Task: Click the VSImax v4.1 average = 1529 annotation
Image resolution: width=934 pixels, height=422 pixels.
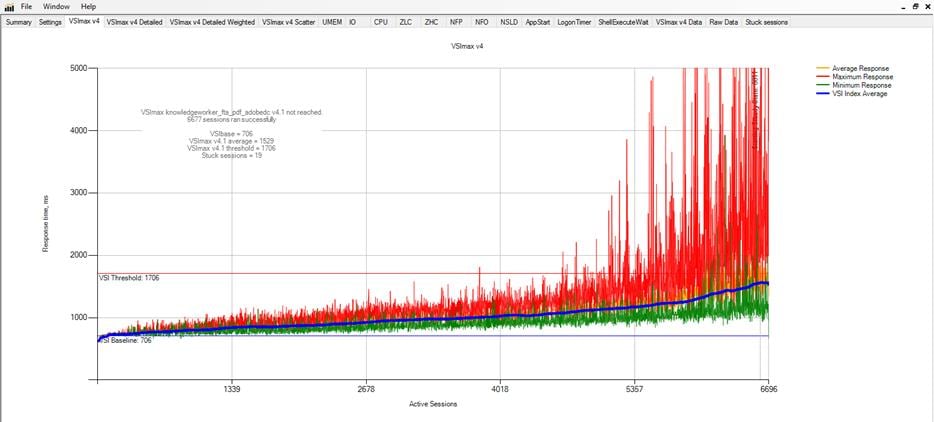Action: click(x=232, y=141)
